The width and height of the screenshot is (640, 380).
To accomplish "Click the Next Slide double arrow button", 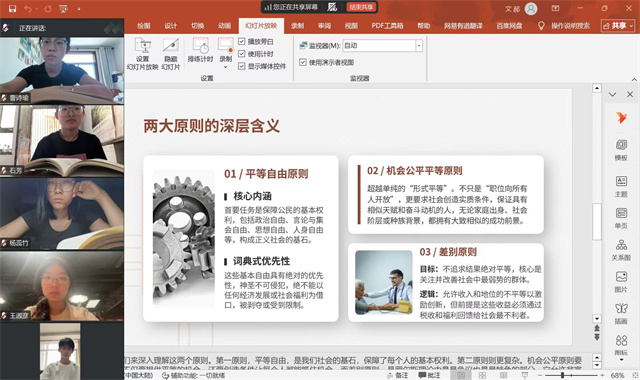I will [597, 337].
